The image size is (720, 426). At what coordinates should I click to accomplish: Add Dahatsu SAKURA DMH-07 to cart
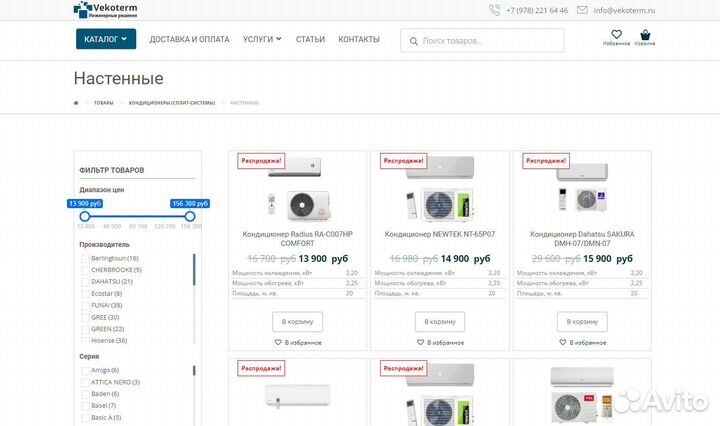[x=582, y=322]
